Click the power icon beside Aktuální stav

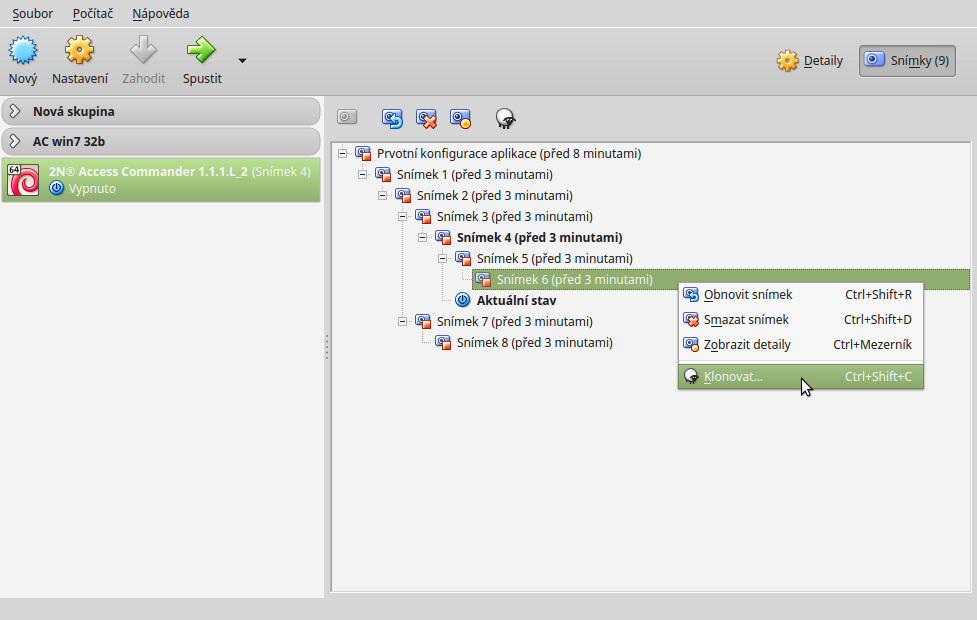pos(462,300)
